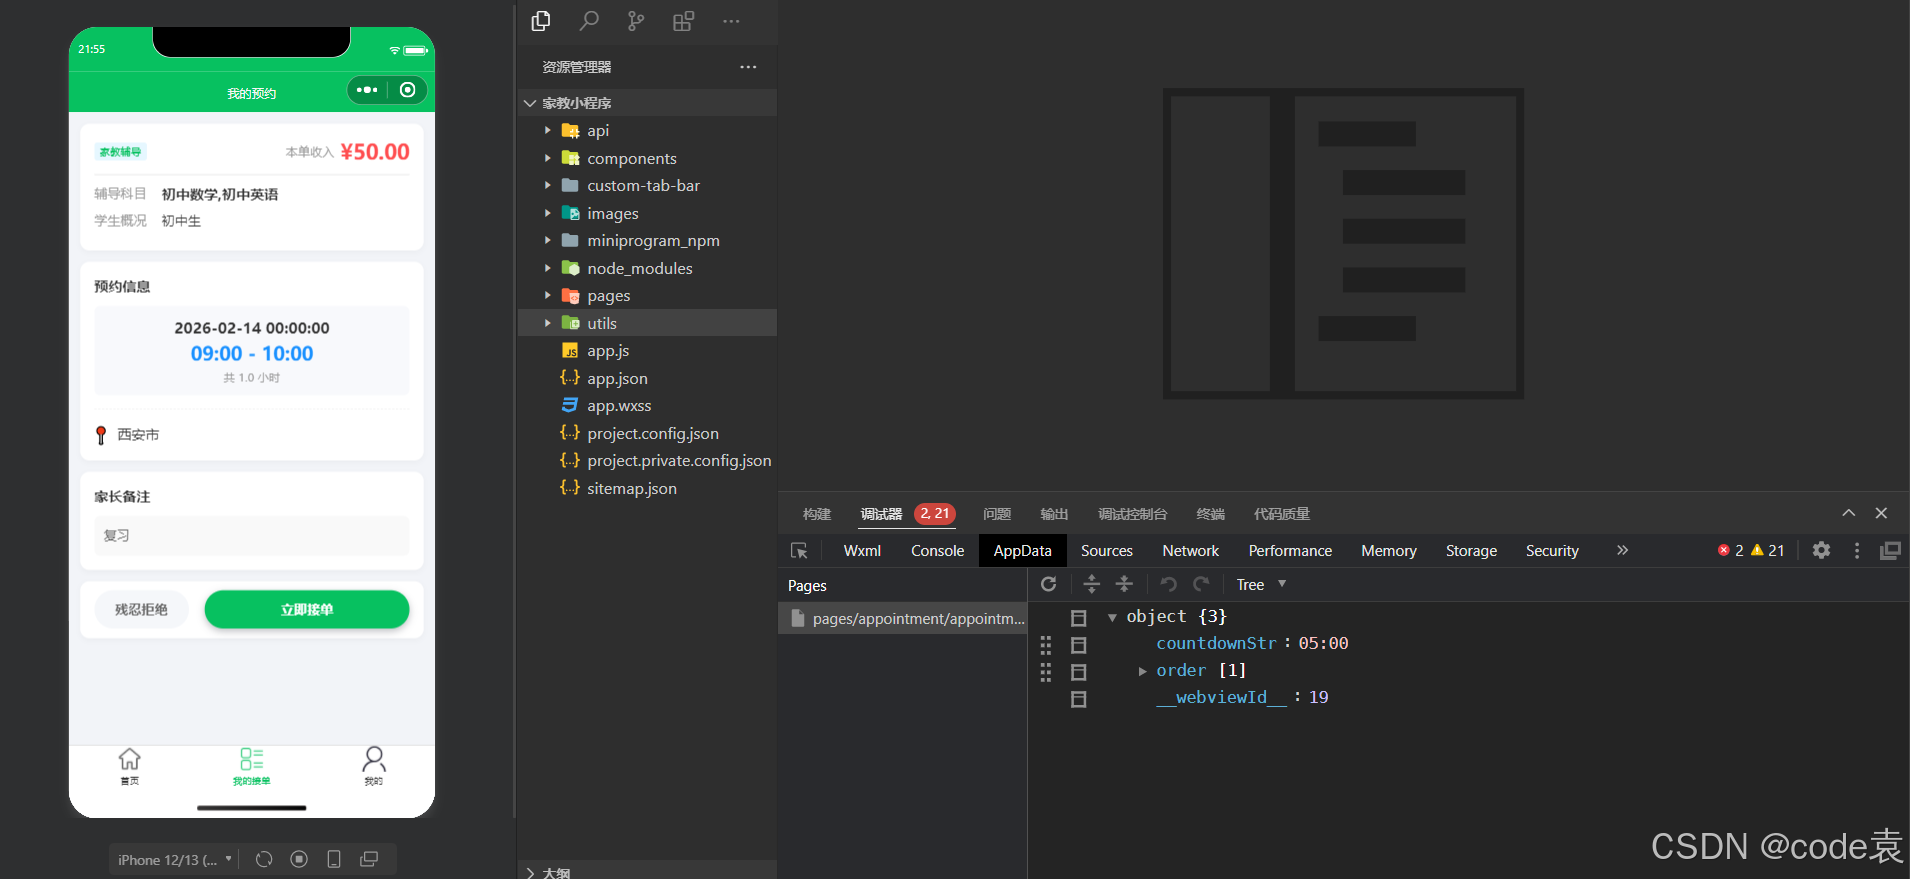Open the Extensions blocks icon
The image size is (1910, 879).
(x=683, y=21)
